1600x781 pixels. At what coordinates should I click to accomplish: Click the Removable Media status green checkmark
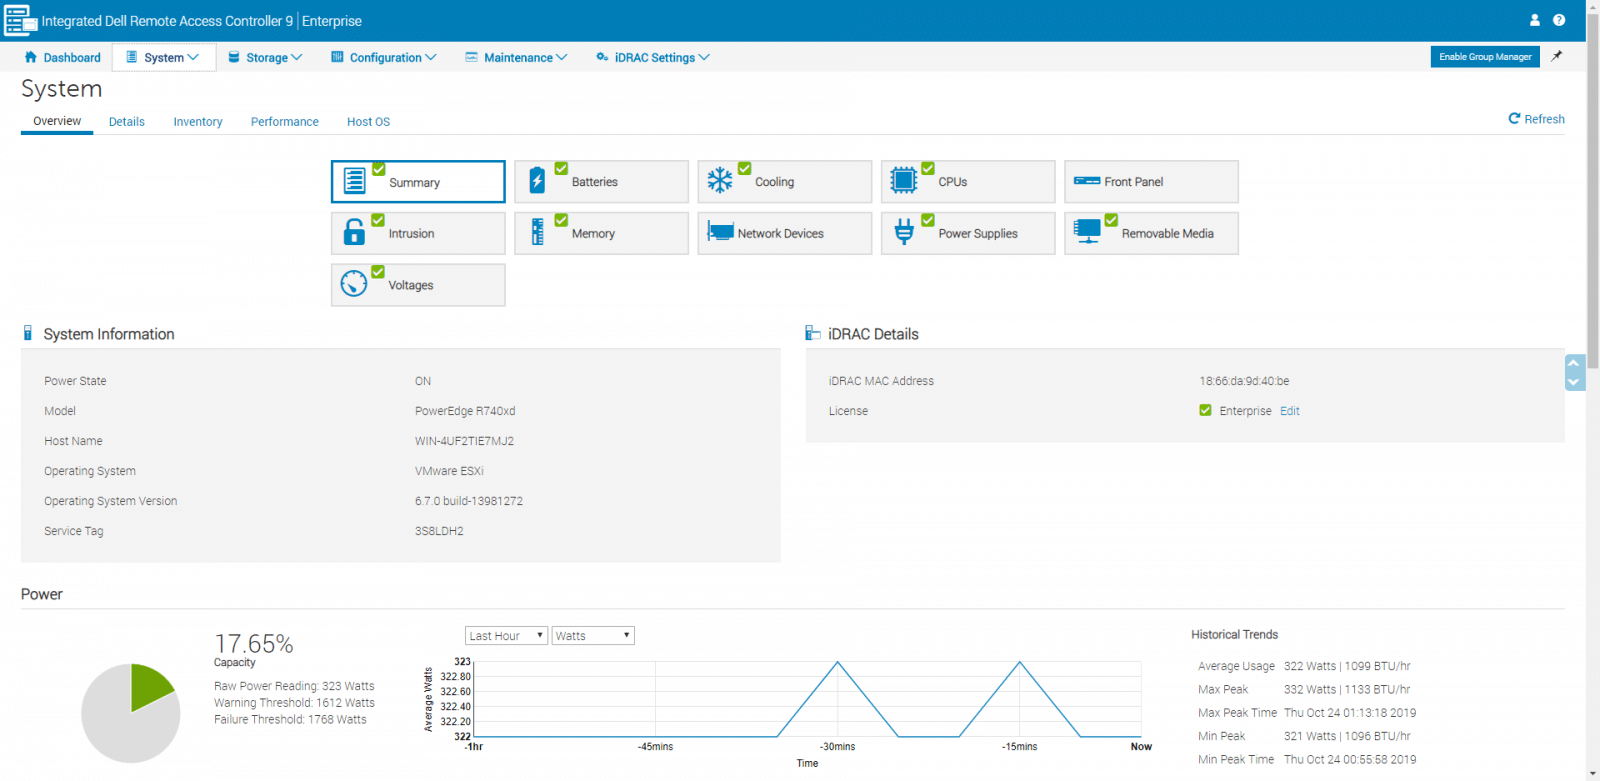coord(1111,220)
